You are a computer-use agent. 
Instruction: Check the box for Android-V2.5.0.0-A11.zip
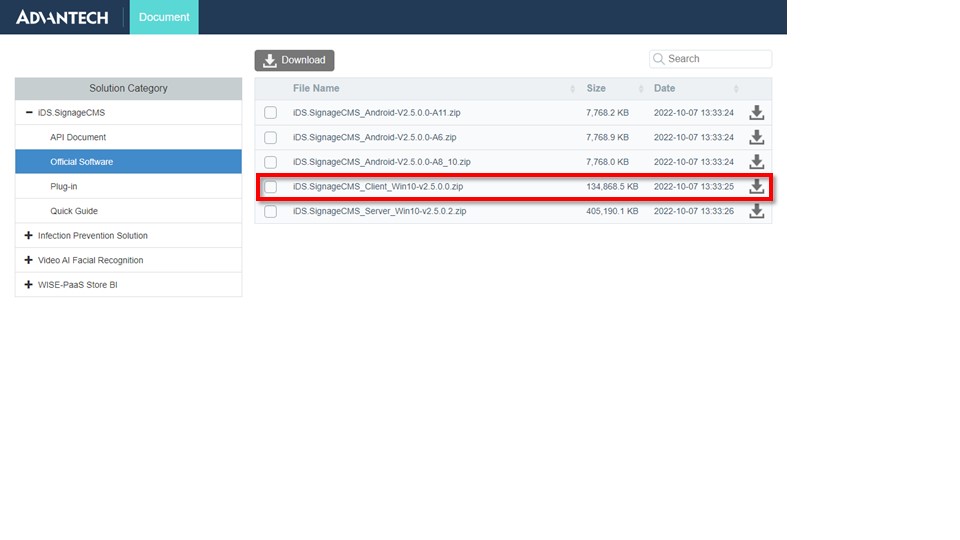click(x=270, y=113)
